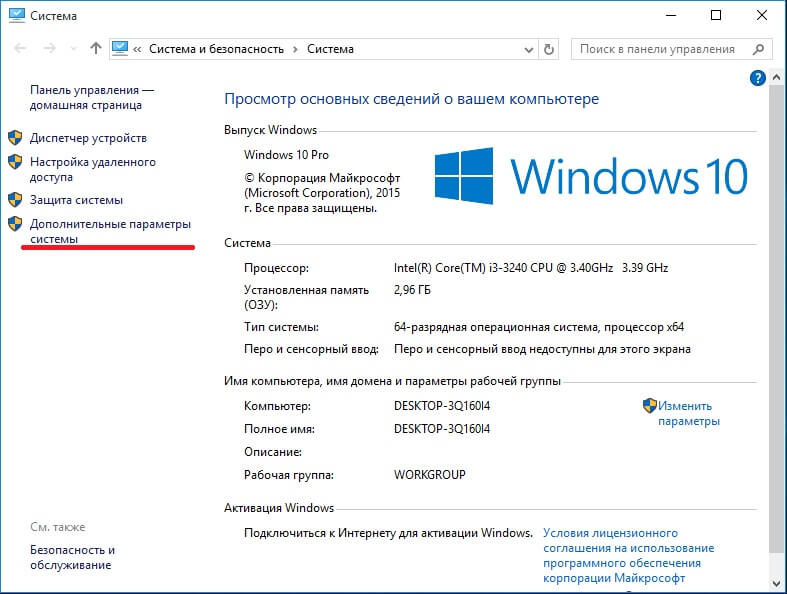The image size is (787, 594).
Task: Click the shield icon beside Дополнительные параметры системы
Action: pyautogui.click(x=15, y=224)
